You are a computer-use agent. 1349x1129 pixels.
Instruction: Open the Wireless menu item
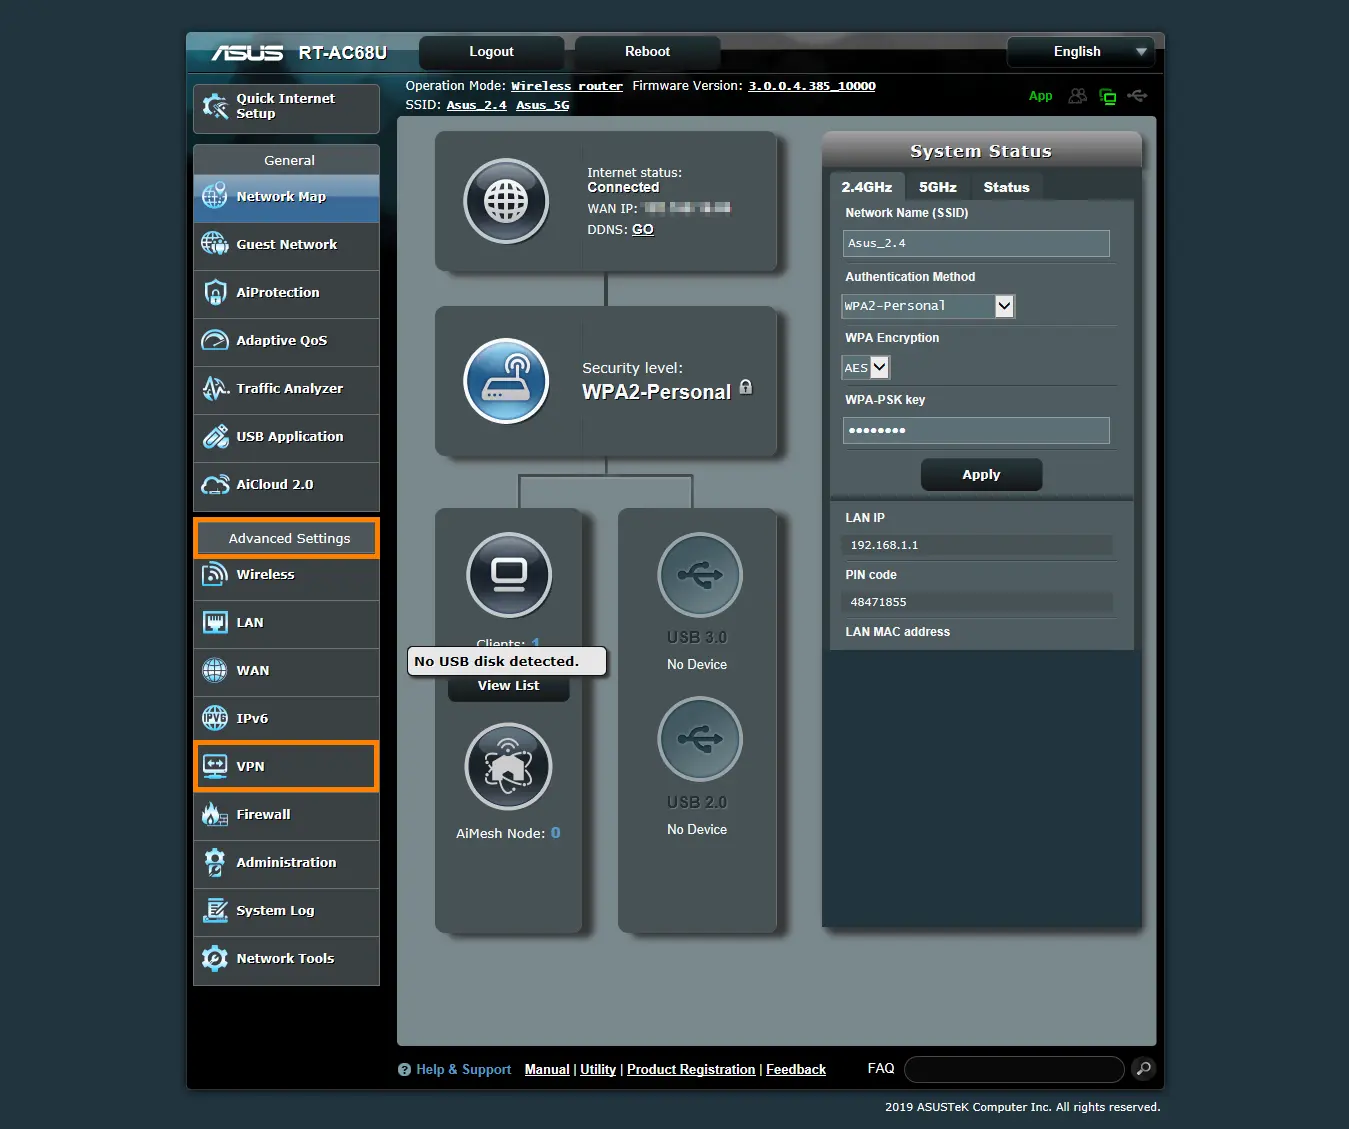286,575
